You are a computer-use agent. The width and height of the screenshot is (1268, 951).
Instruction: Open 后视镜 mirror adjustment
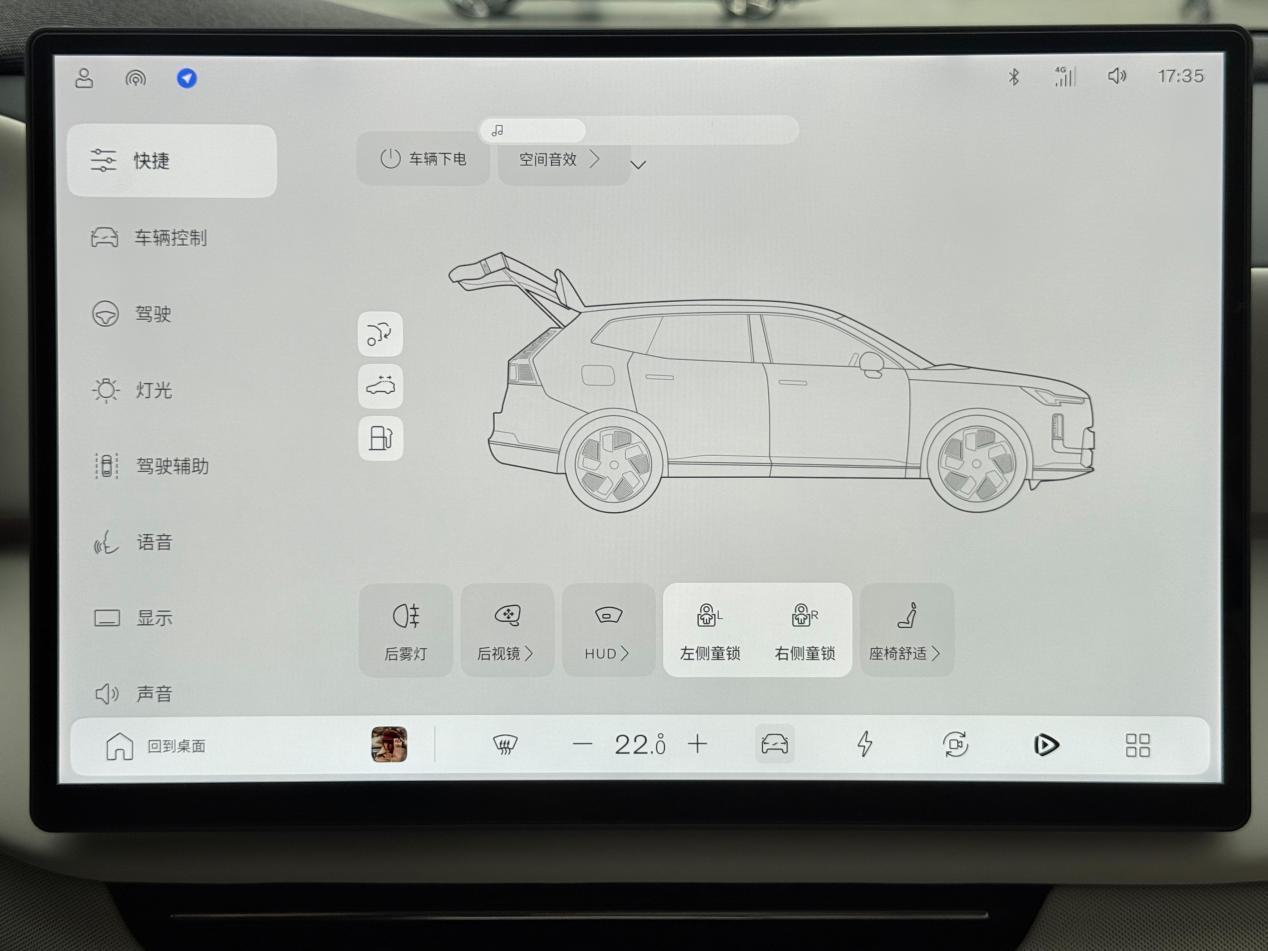tap(507, 630)
